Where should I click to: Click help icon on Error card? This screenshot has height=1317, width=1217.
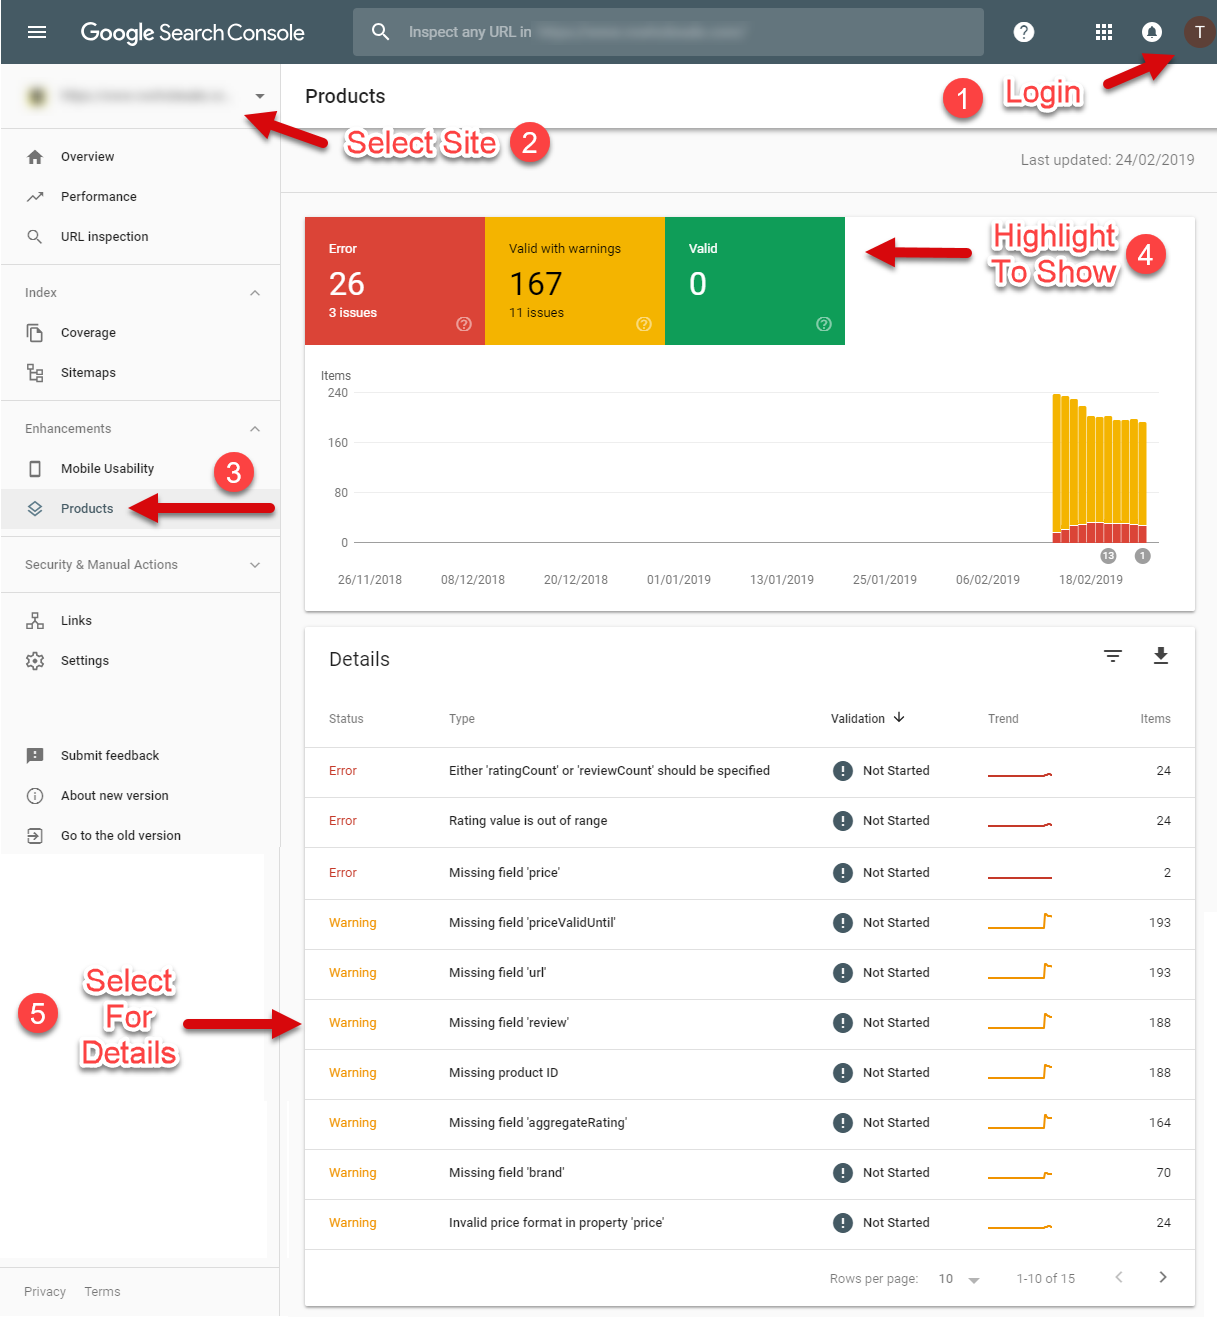point(464,324)
